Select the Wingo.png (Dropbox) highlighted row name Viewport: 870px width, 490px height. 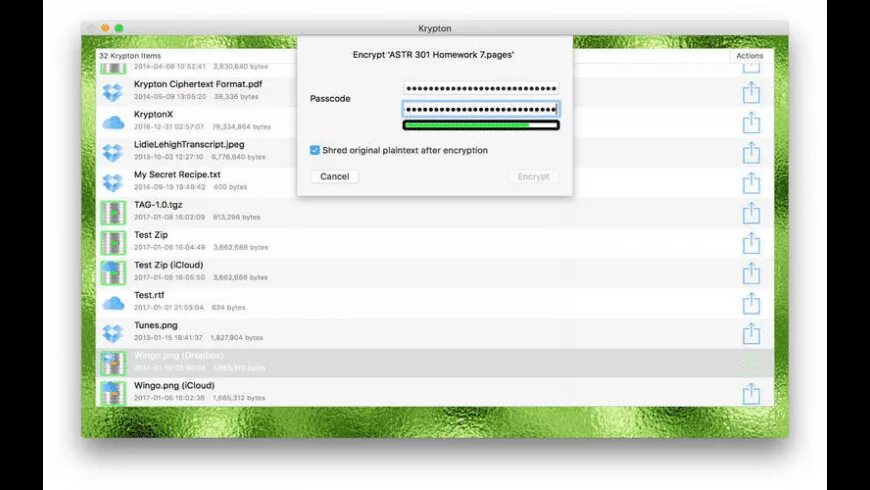(179, 355)
